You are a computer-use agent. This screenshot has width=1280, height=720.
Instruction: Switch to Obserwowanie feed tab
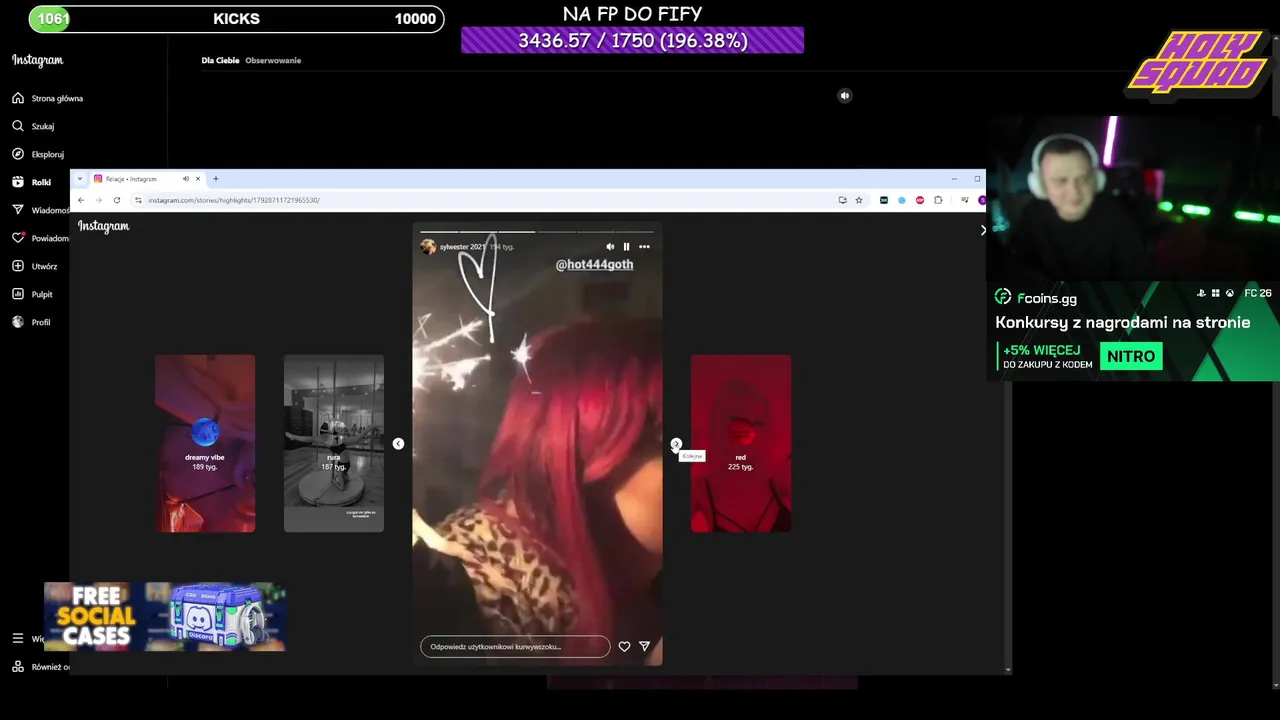tap(273, 60)
